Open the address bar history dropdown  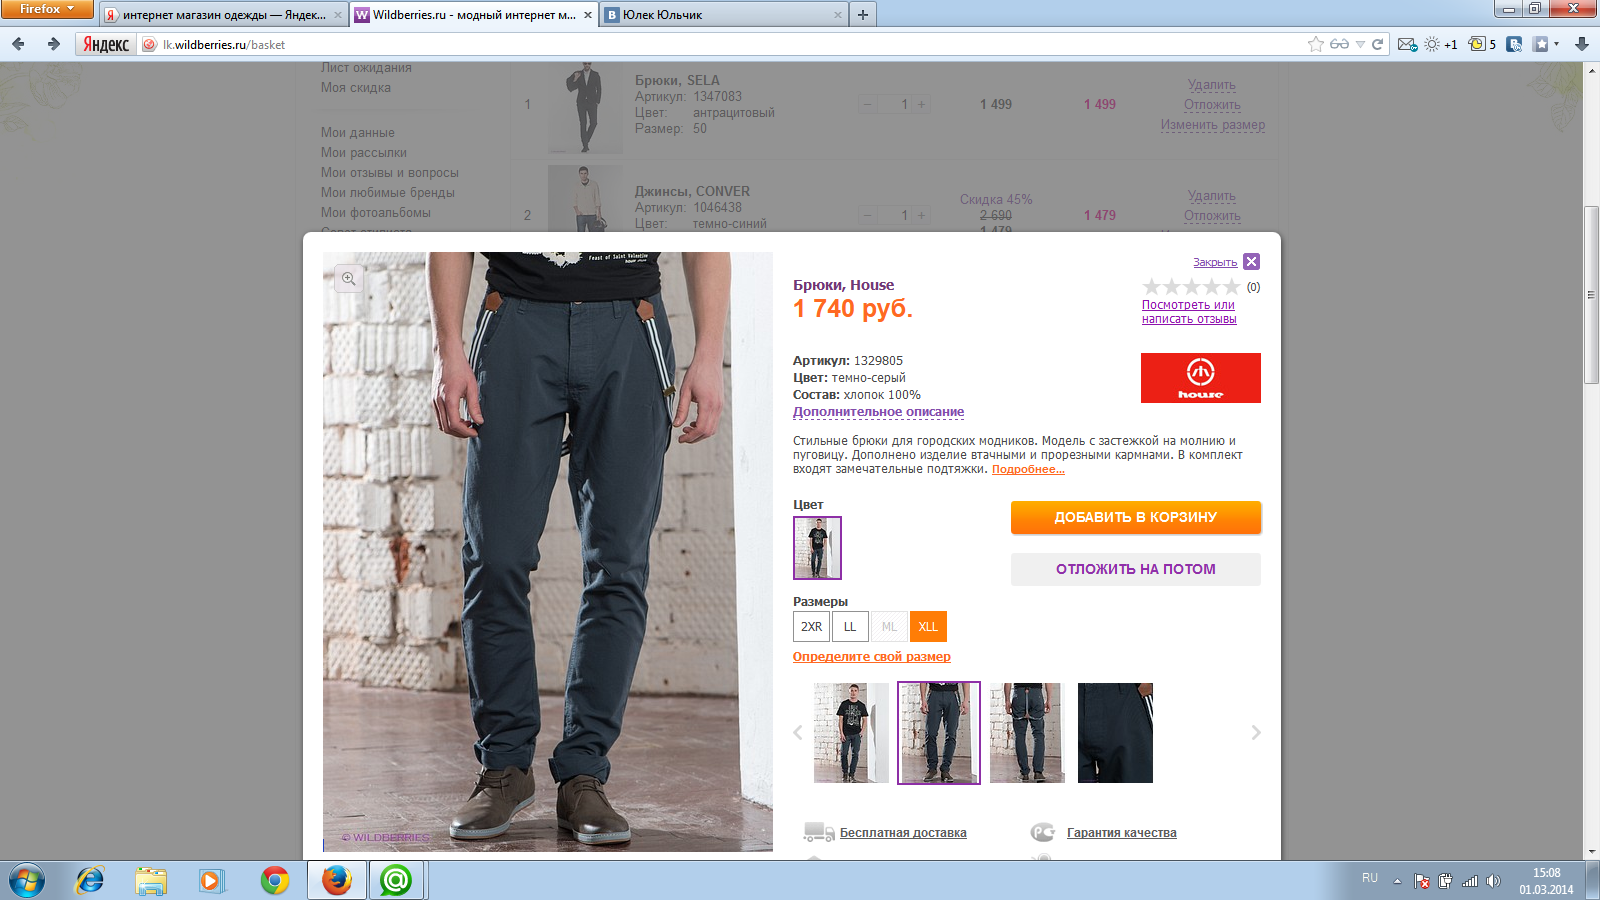1360,44
